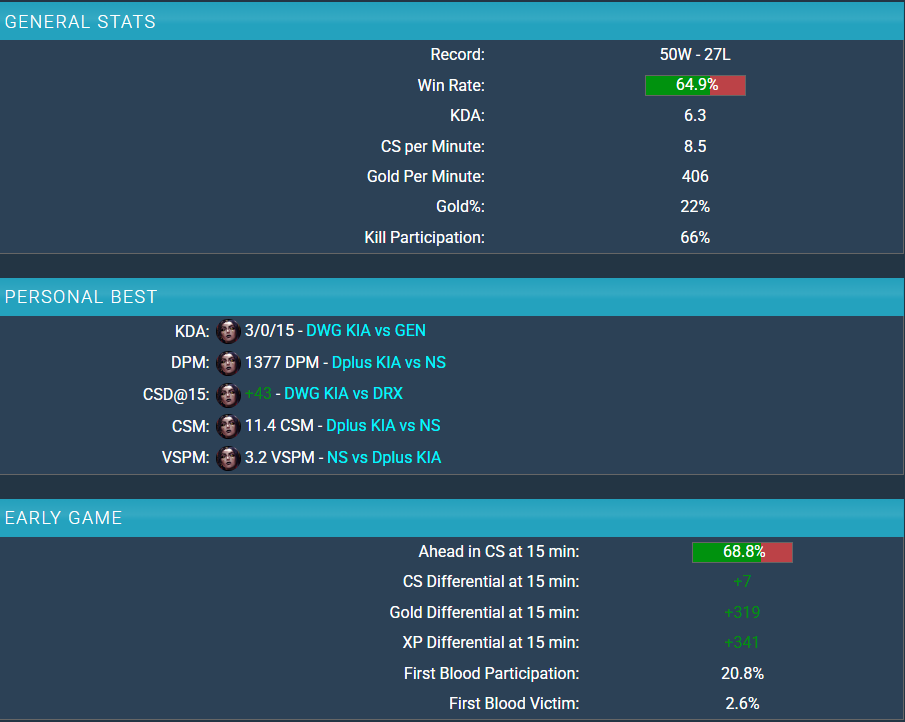The image size is (905, 722).
Task: Click the 50W - 27L record value
Action: pos(695,55)
